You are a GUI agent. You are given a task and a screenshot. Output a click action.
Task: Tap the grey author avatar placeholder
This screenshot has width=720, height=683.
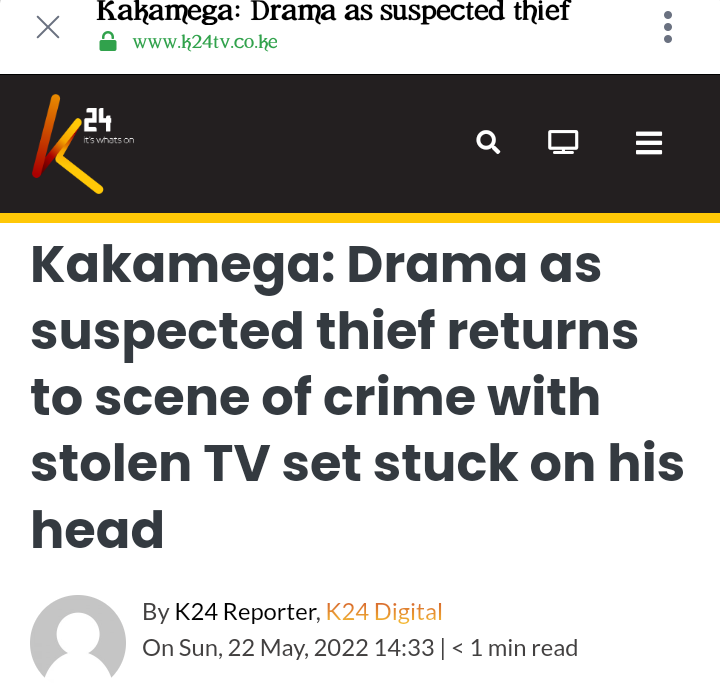point(78,638)
